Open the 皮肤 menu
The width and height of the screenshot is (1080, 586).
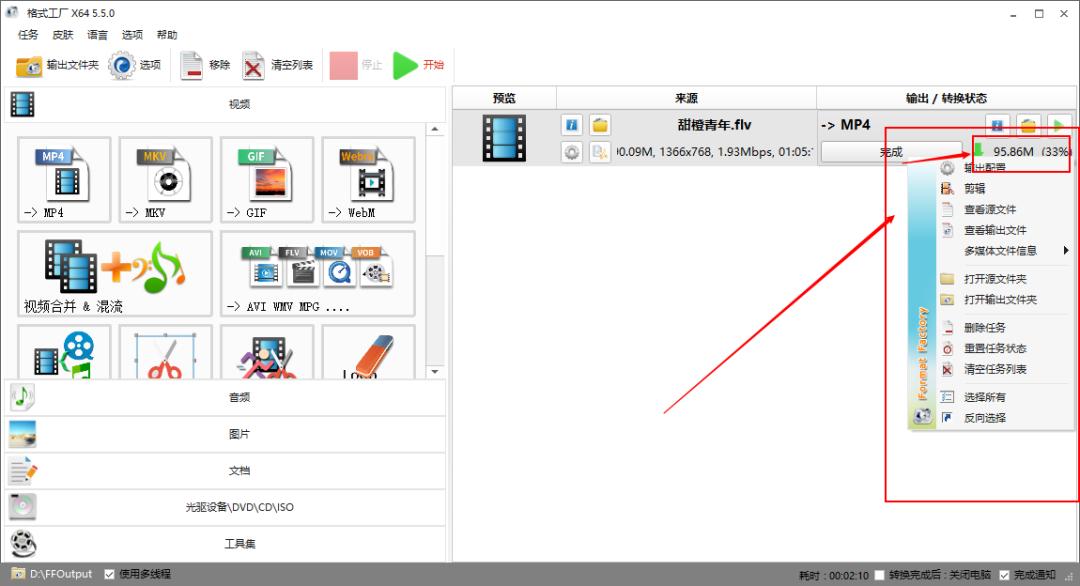pos(63,34)
